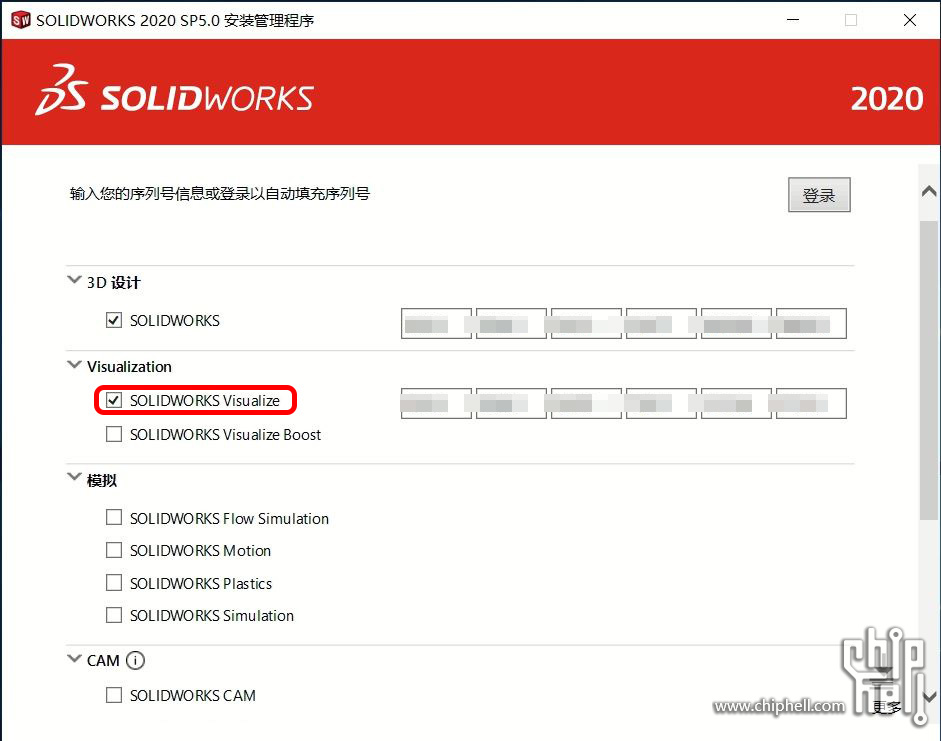Click the SOLIDWORKS Motion label
Image resolution: width=941 pixels, height=741 pixels.
coord(200,551)
